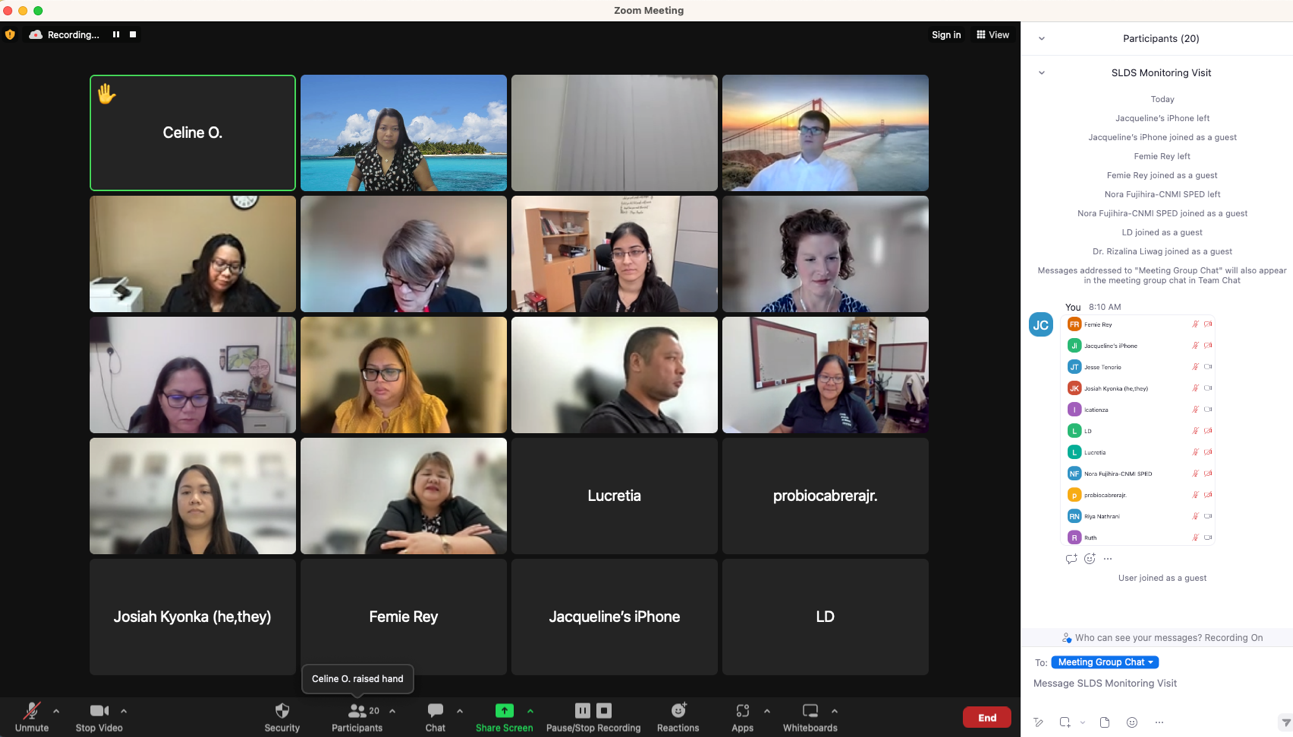Viewport: 1293px width, 737px height.
Task: Pause recording via top-left indicator
Action: pyautogui.click(x=116, y=34)
